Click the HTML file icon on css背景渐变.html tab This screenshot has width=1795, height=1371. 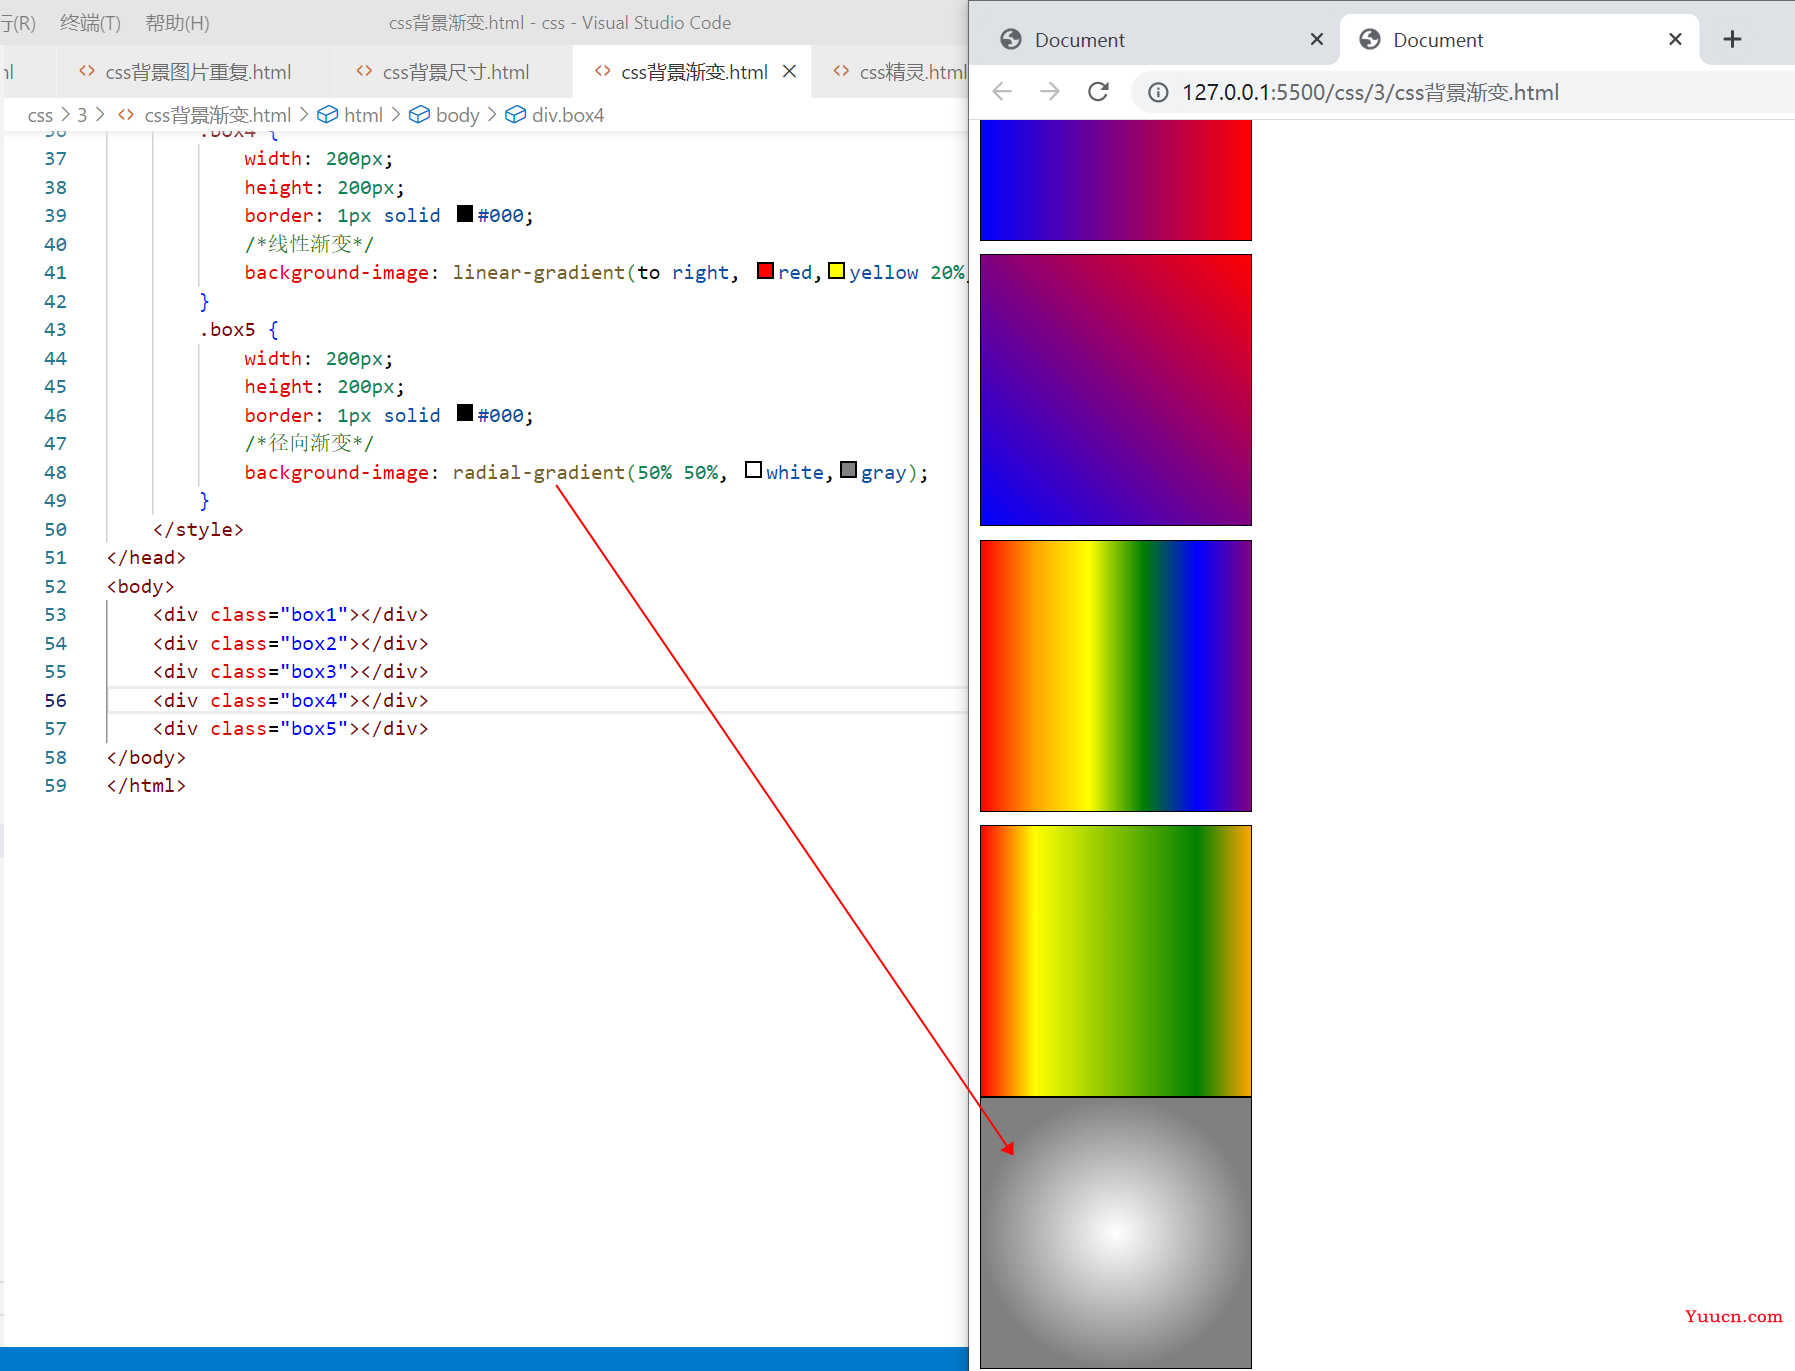pos(602,72)
